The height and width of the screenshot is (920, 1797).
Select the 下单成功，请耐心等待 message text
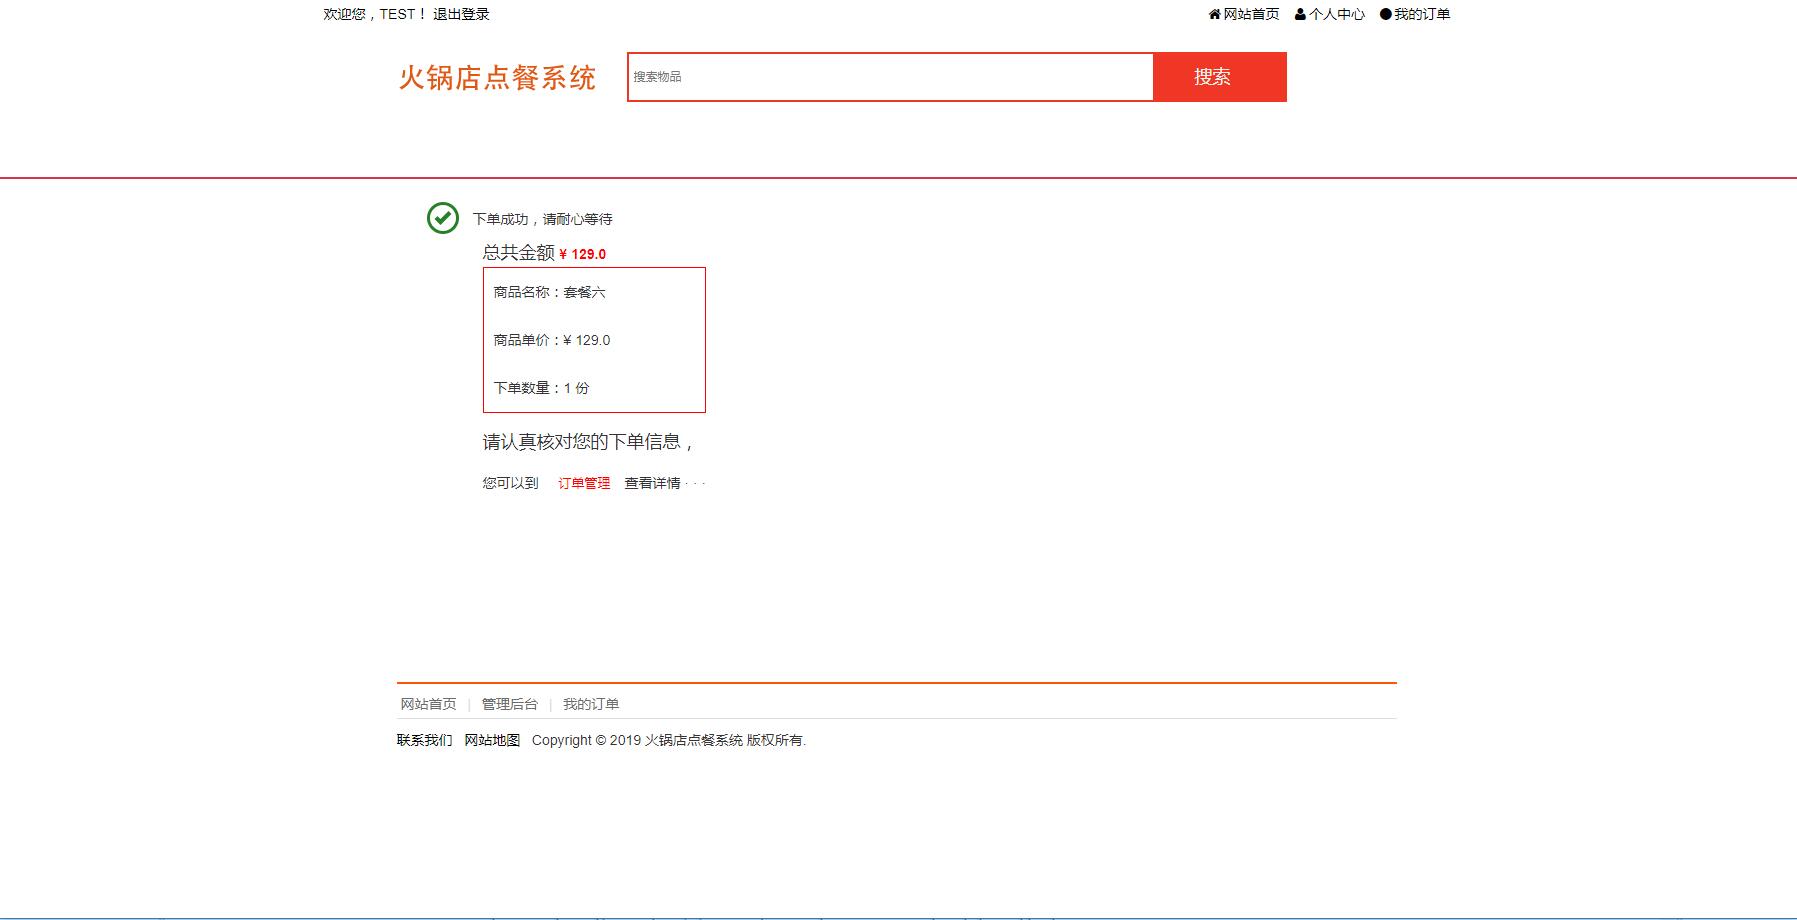542,219
